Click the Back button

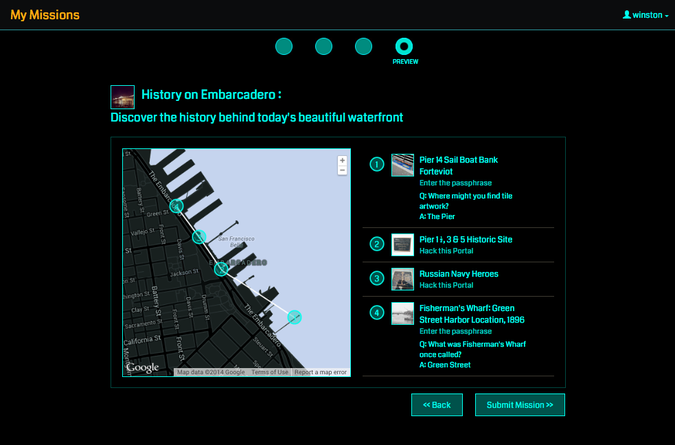click(x=436, y=405)
